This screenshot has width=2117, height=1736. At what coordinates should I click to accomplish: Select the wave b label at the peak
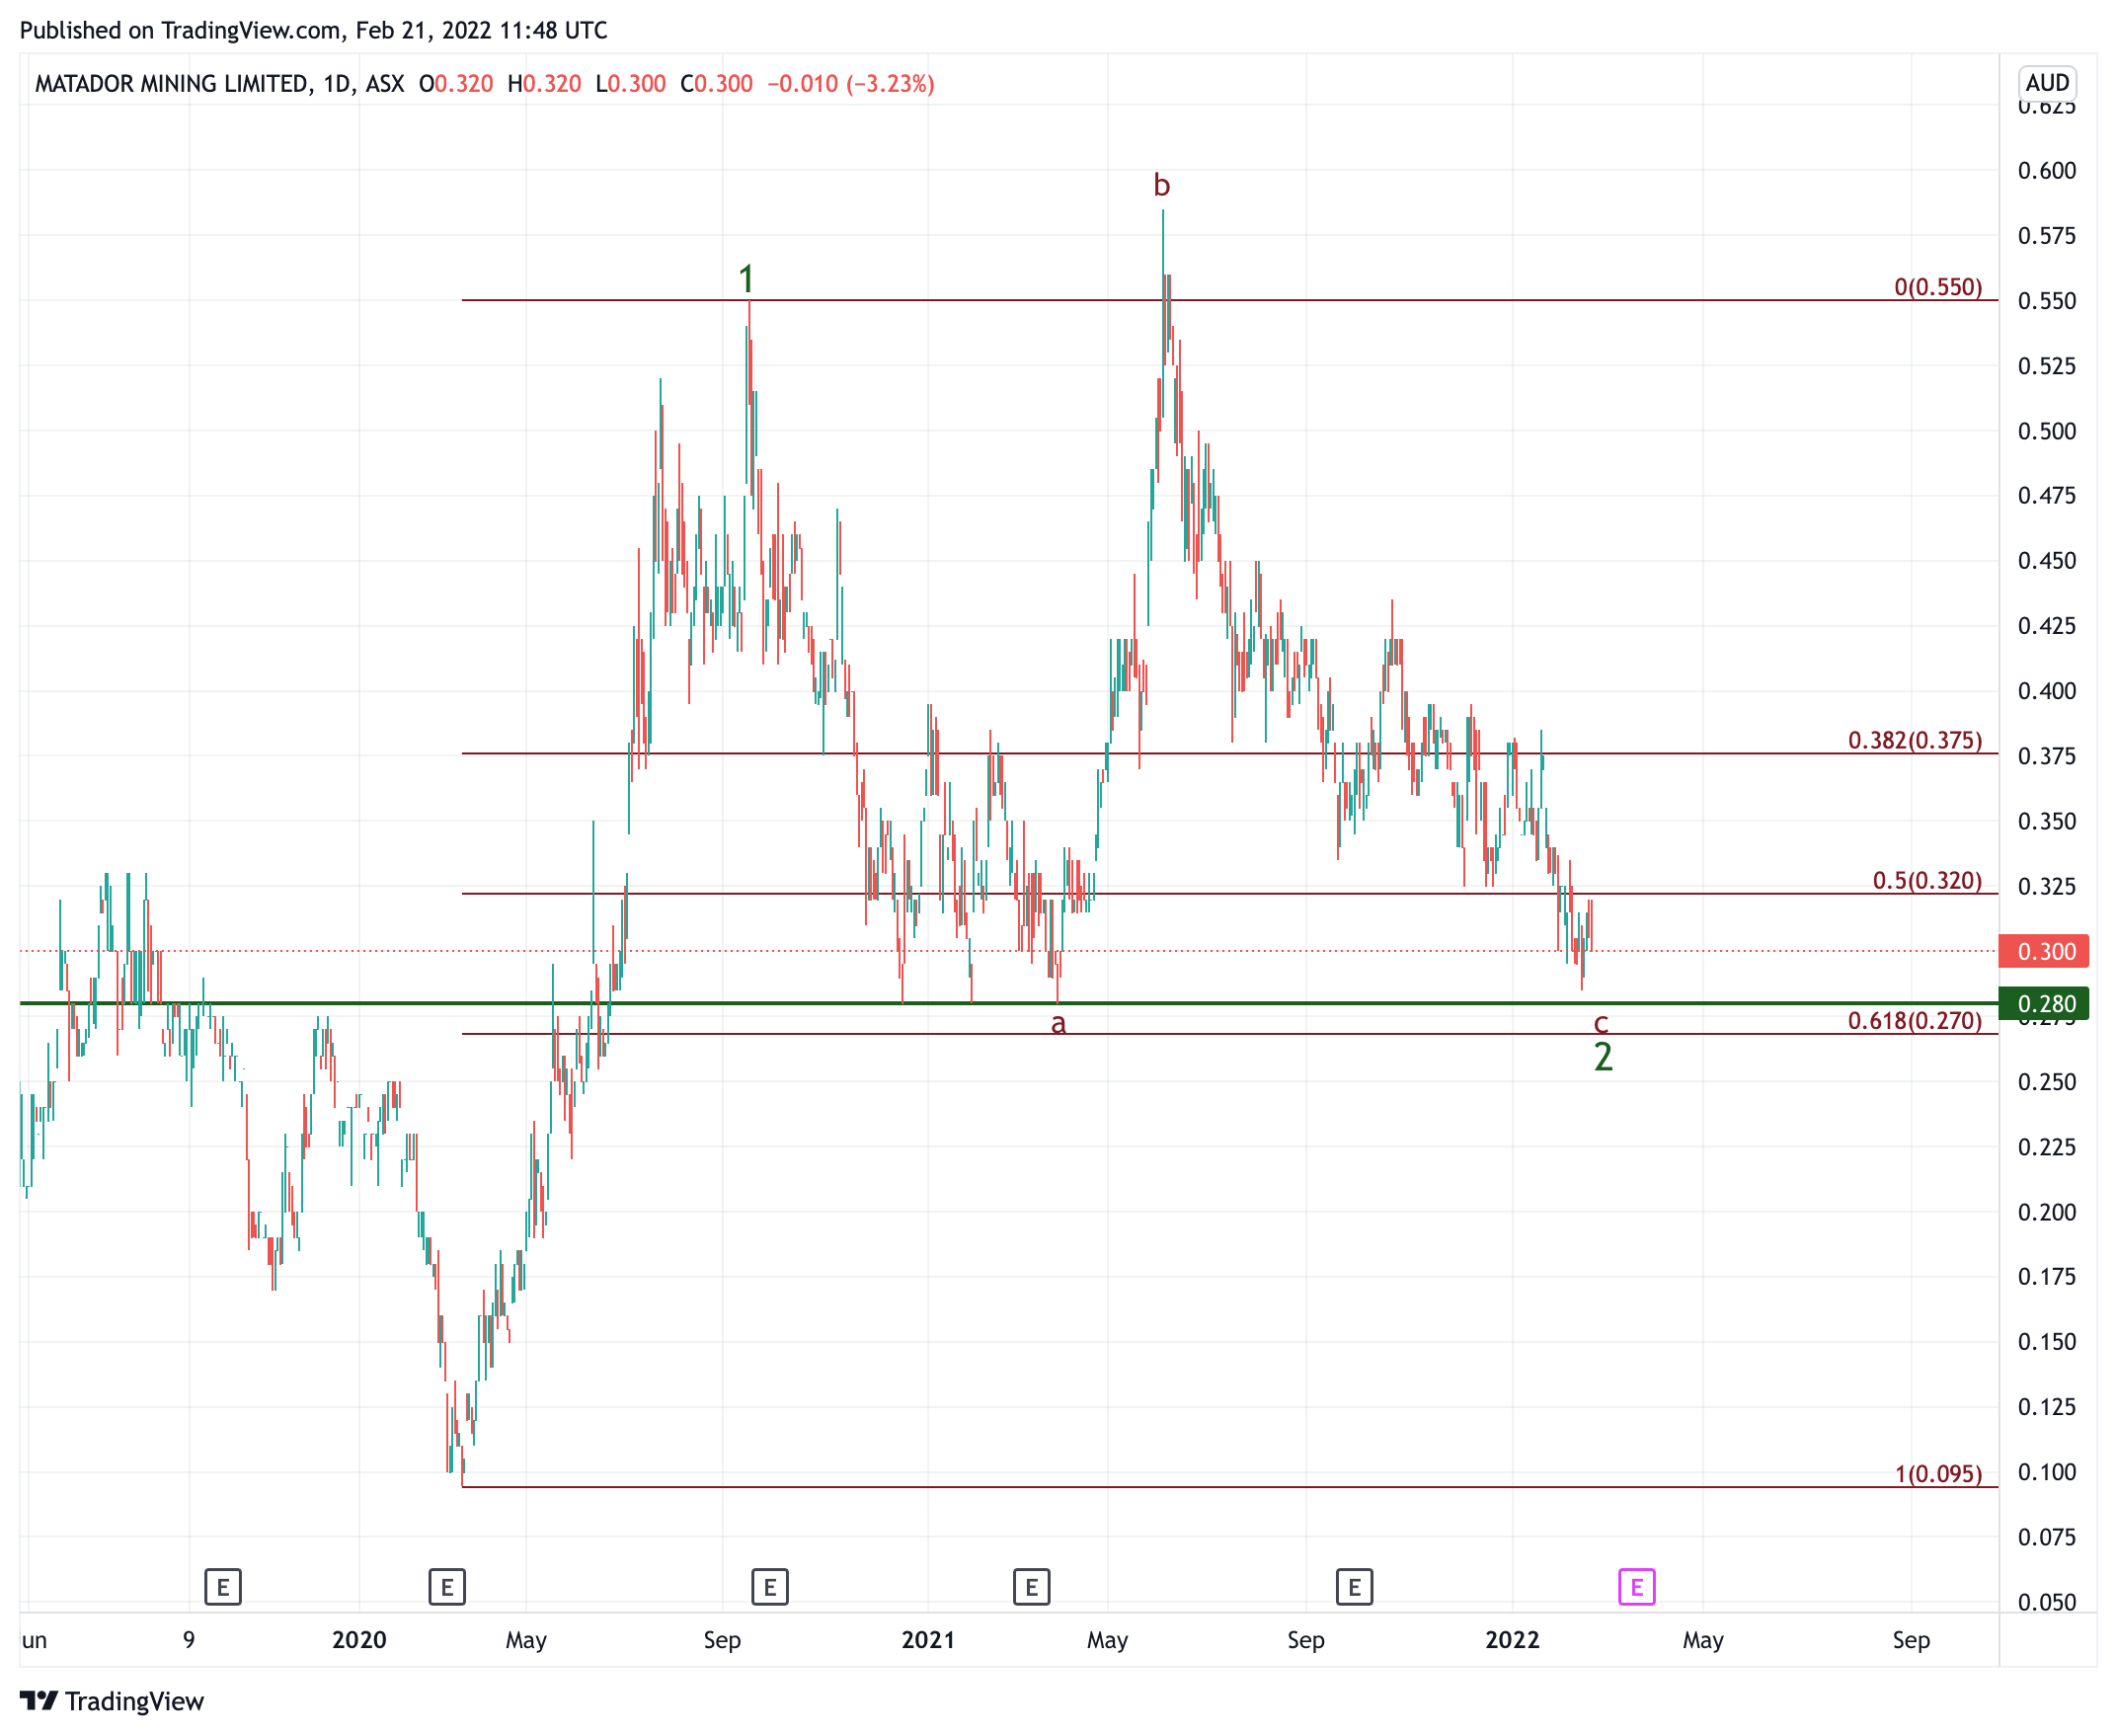click(x=1161, y=185)
